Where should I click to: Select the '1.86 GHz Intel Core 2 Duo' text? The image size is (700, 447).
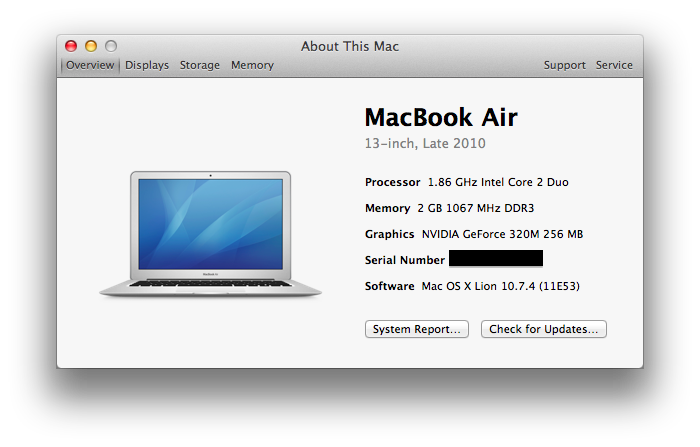click(x=498, y=182)
